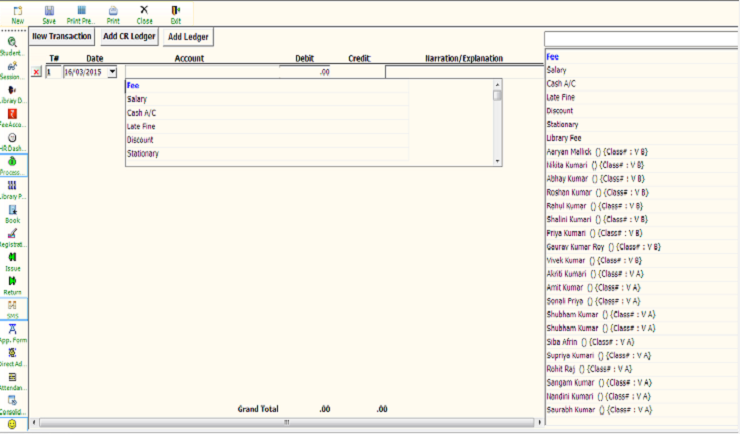Screen dimensions: 740x434
Task: Click the Narration/Explanation input field
Action: tap(460, 72)
